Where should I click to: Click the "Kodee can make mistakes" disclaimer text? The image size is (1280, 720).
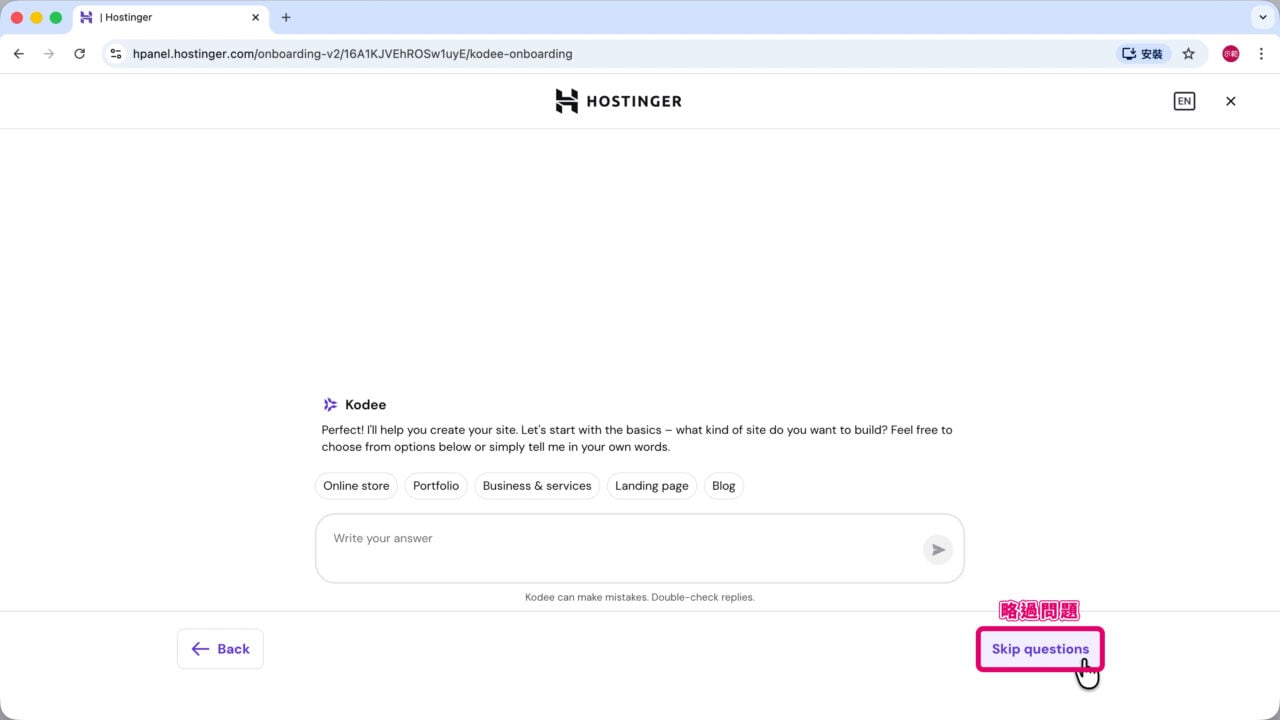640,597
